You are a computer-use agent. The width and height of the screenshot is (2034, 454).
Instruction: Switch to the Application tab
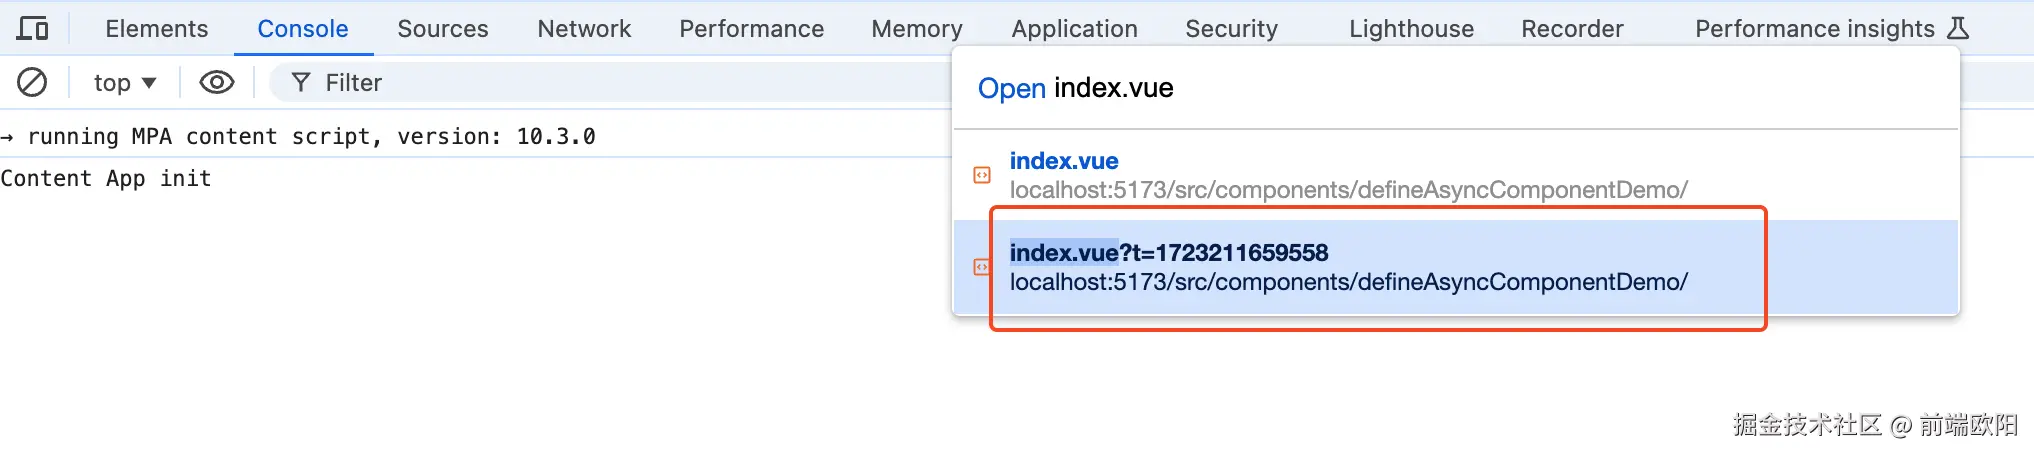coord(1074,29)
